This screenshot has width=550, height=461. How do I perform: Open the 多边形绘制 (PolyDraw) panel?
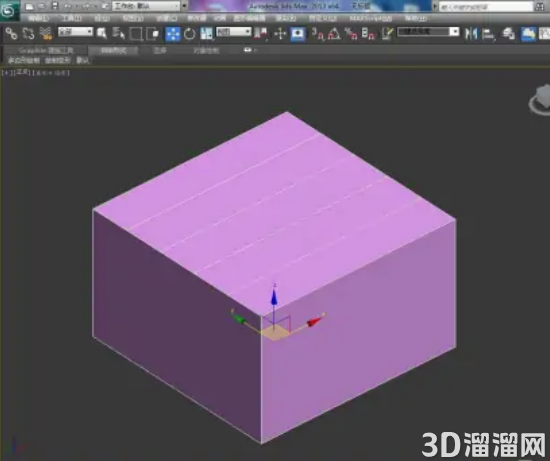pos(24,60)
